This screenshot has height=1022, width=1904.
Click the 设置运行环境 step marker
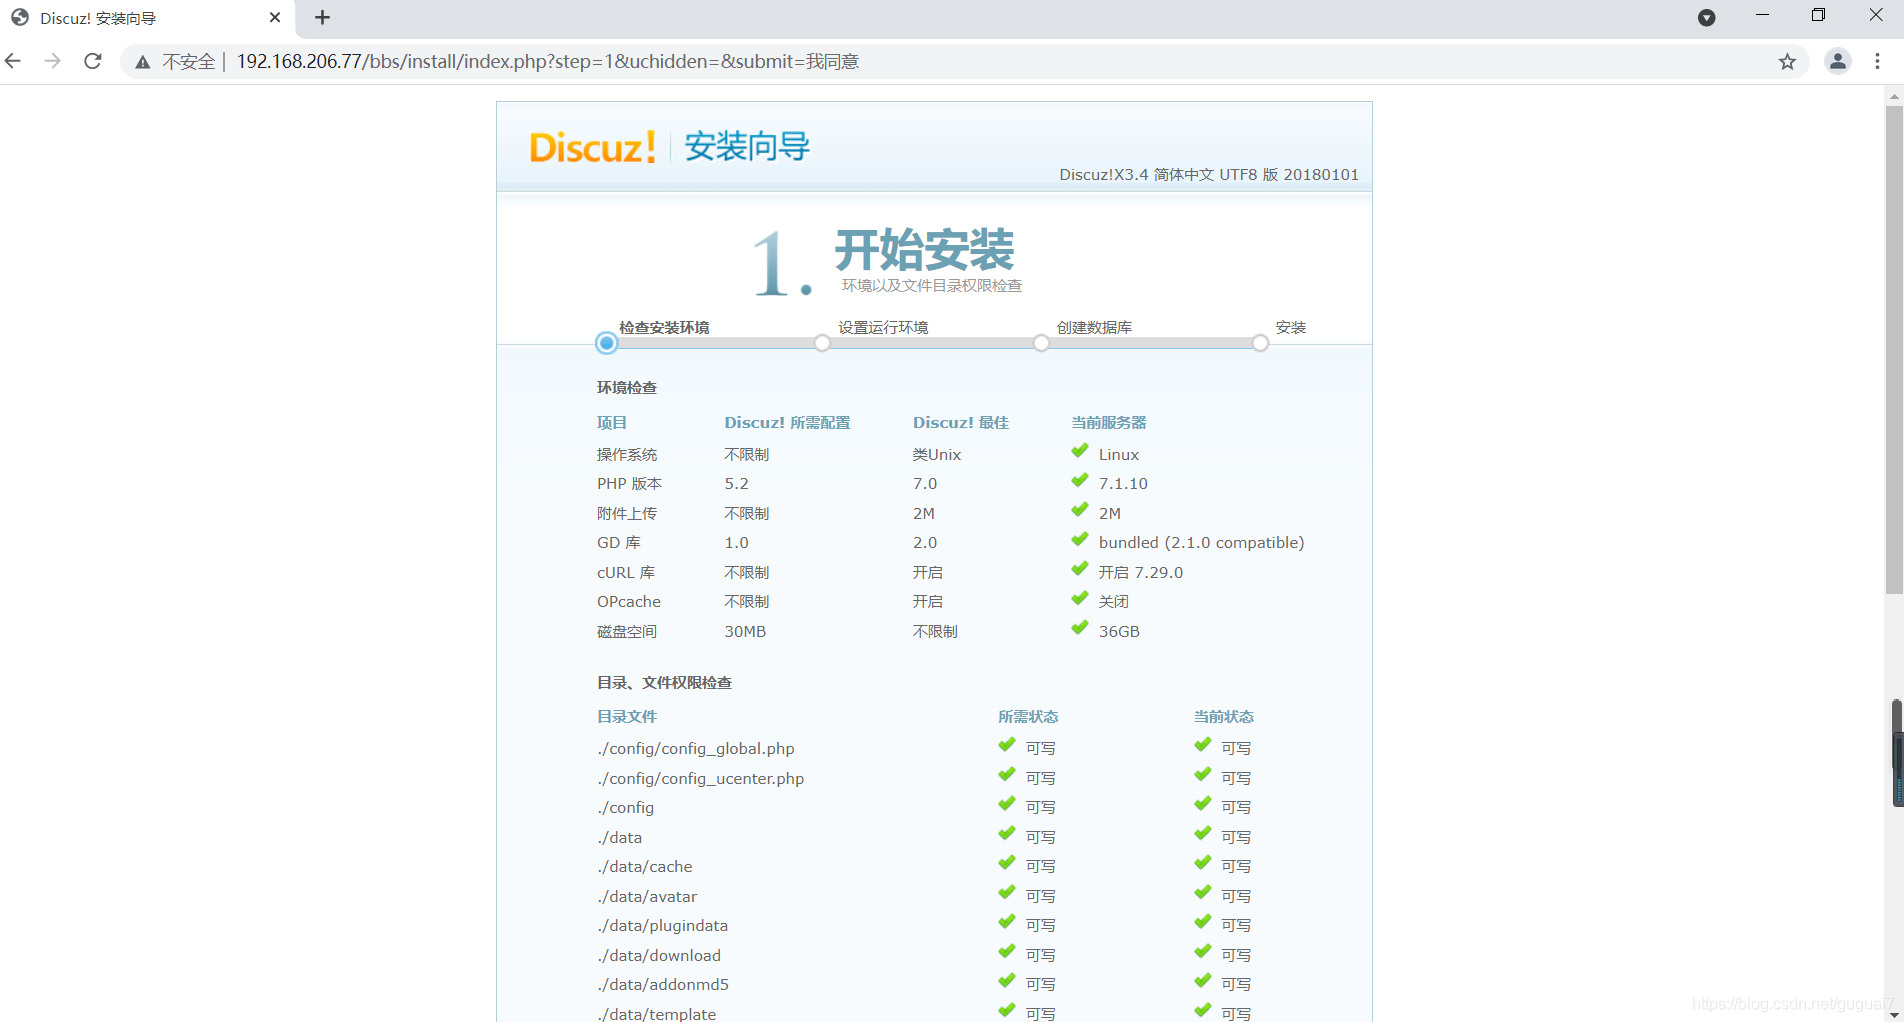tap(822, 343)
